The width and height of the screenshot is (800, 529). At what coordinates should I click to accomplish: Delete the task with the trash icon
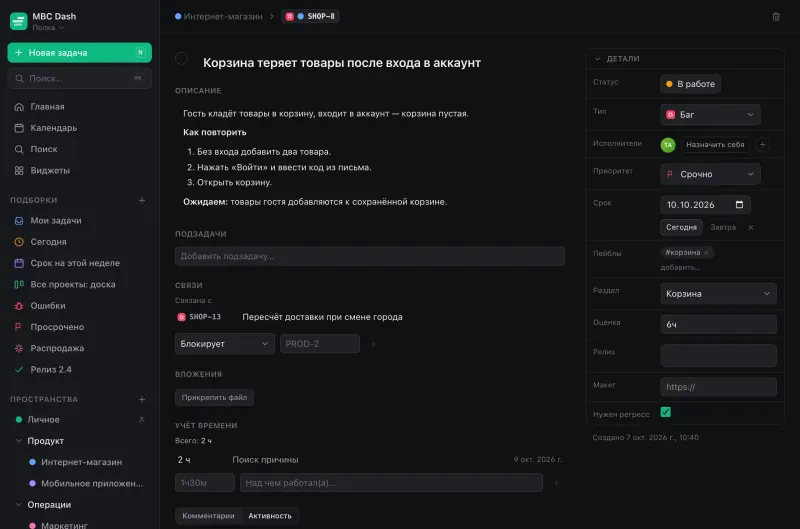pyautogui.click(x=776, y=17)
